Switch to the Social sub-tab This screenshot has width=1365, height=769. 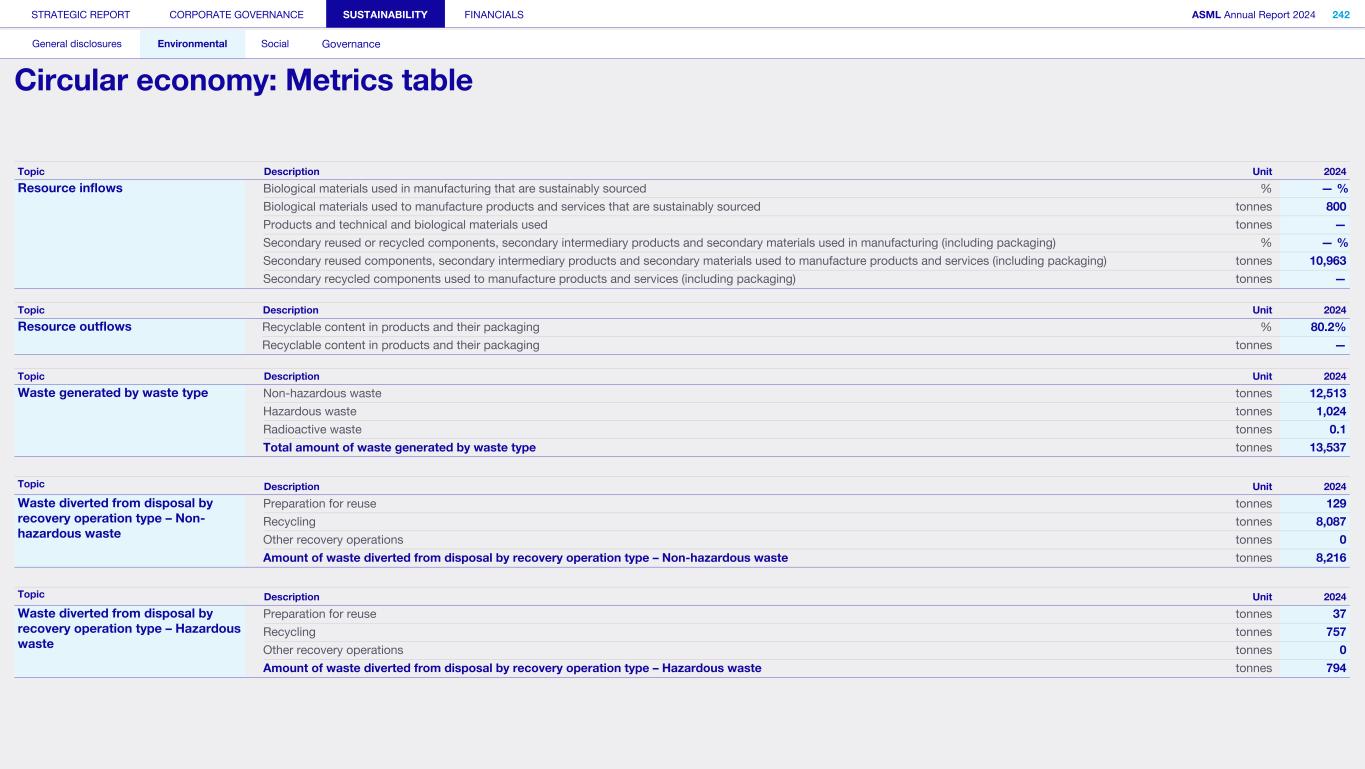click(275, 44)
